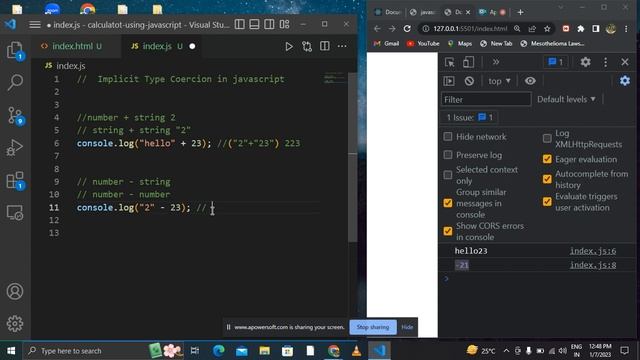Open the VS Code Manage gear

[15, 324]
